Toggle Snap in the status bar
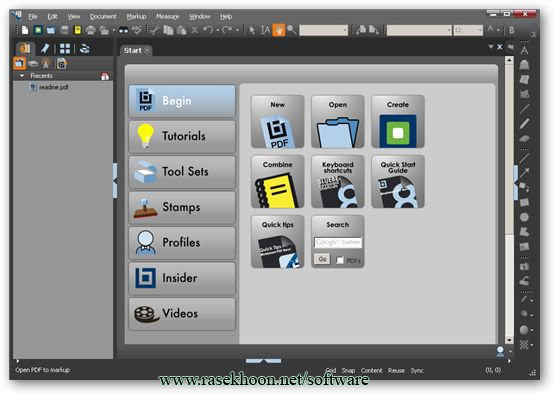This screenshot has width=554, height=394. coord(348,370)
